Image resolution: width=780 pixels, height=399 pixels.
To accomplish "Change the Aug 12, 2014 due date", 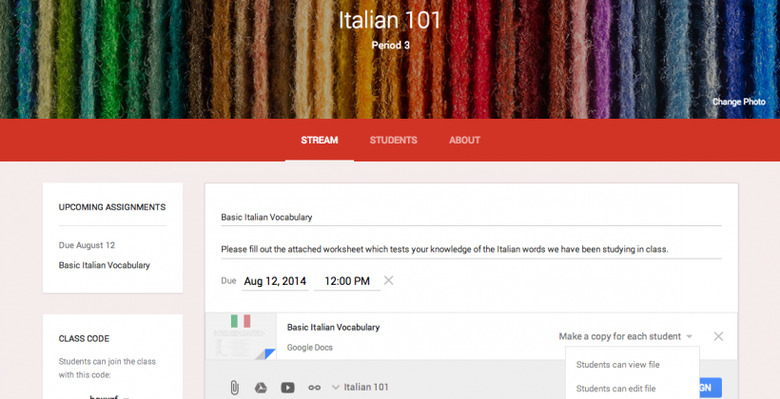I will click(x=275, y=281).
